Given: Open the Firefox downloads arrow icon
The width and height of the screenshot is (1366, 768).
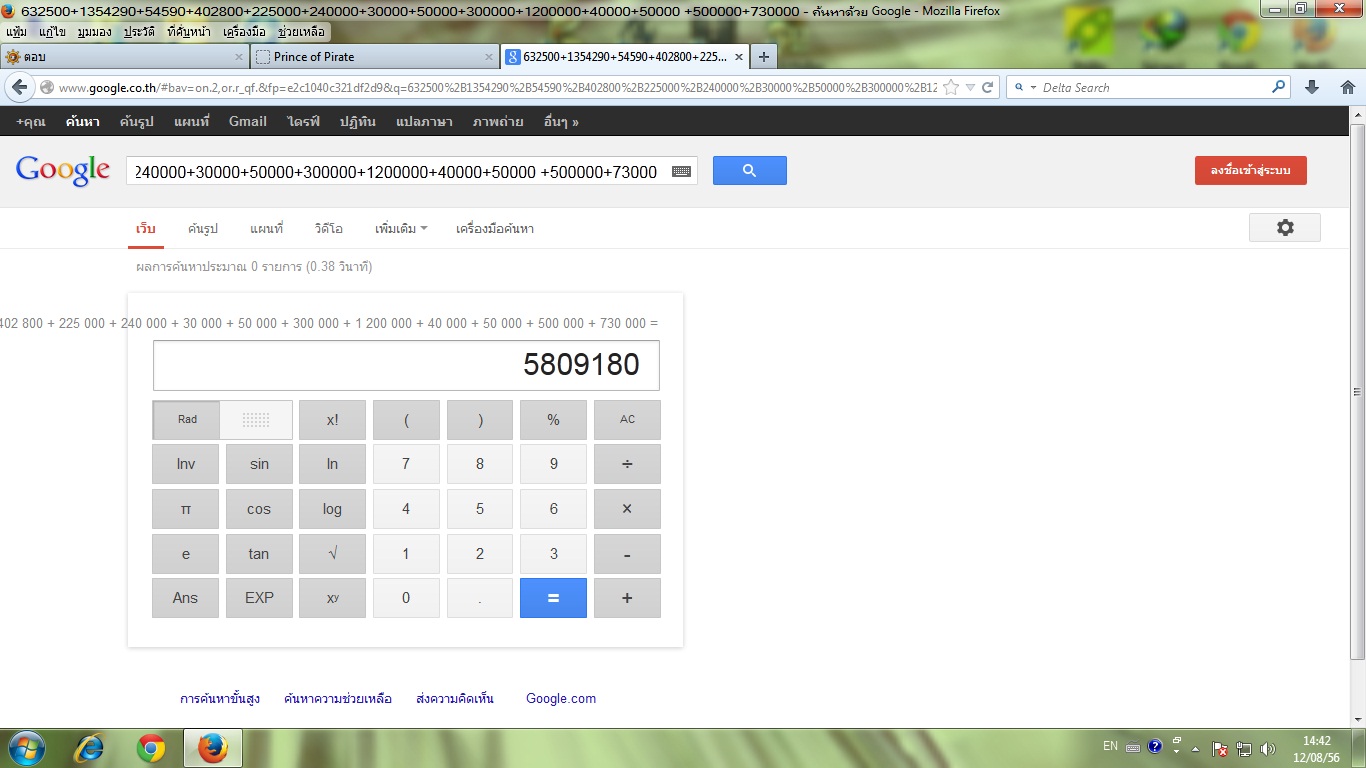Looking at the screenshot, I should [x=1312, y=87].
